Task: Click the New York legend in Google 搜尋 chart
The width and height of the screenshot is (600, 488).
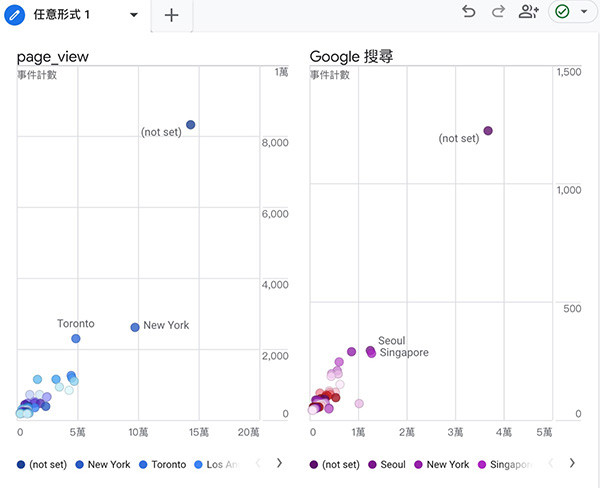Action: [442, 464]
